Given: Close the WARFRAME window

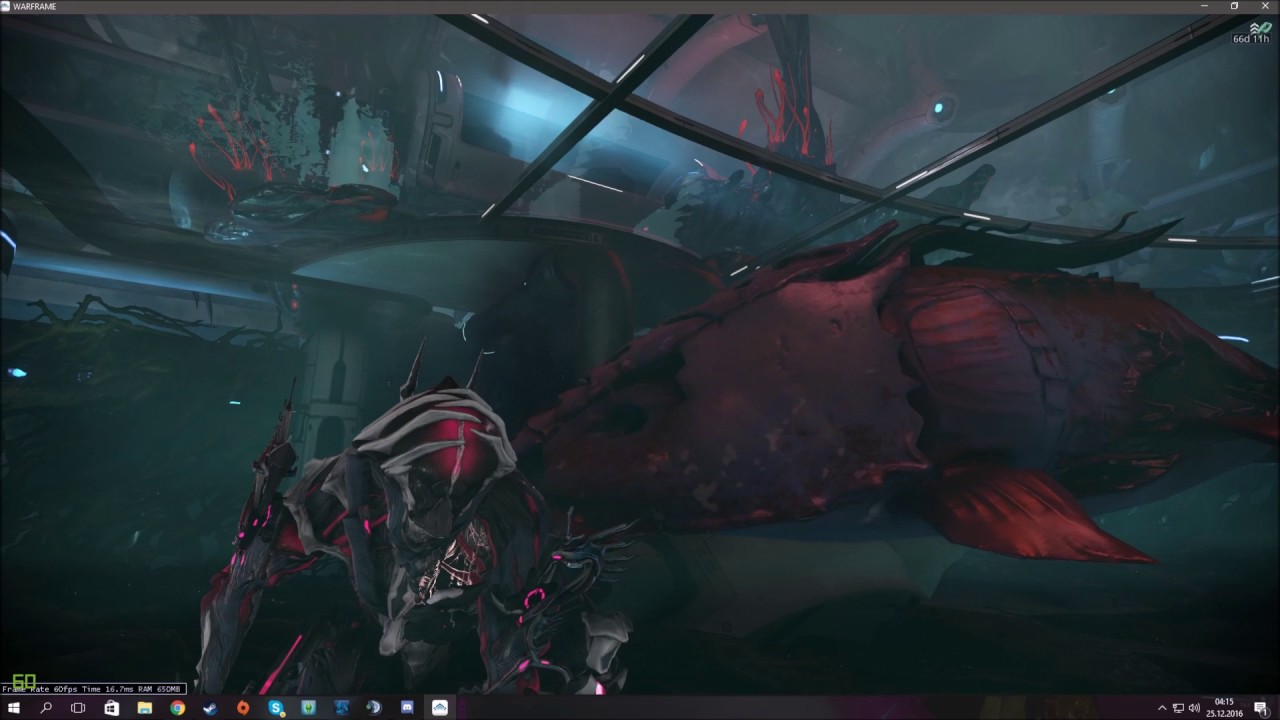Looking at the screenshot, I should [x=1264, y=6].
